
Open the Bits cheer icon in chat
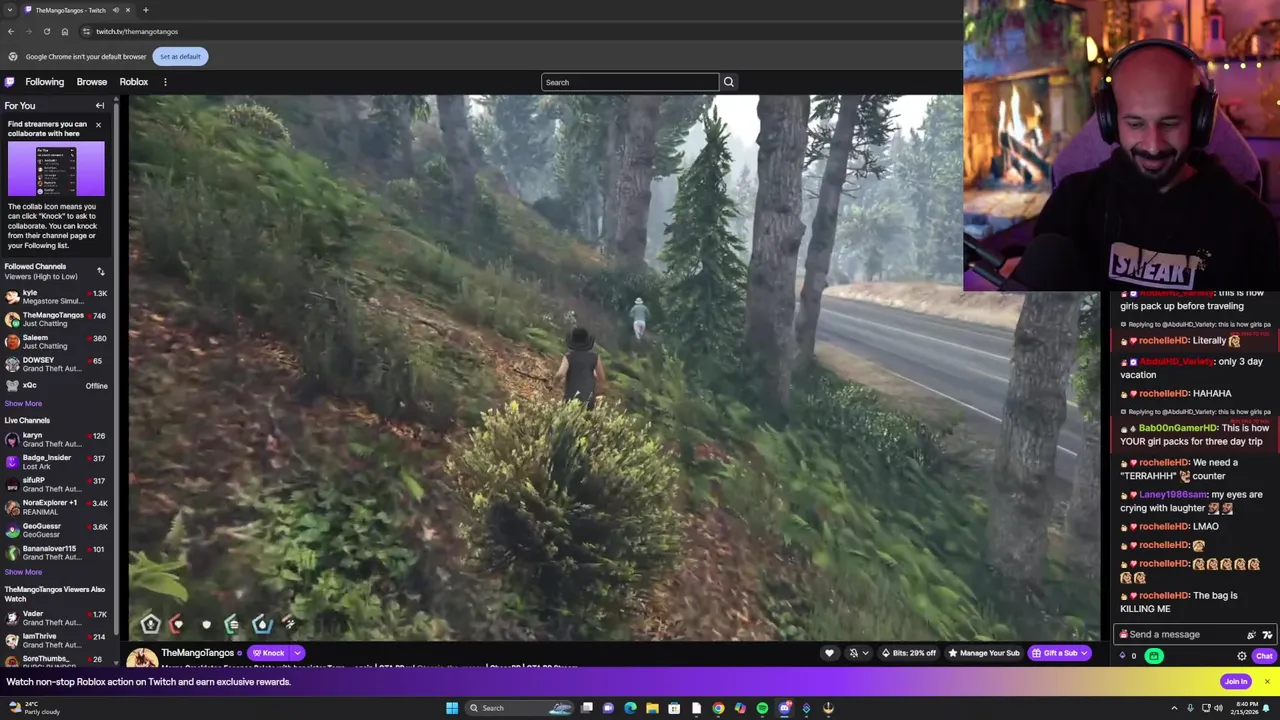[x=1251, y=634]
